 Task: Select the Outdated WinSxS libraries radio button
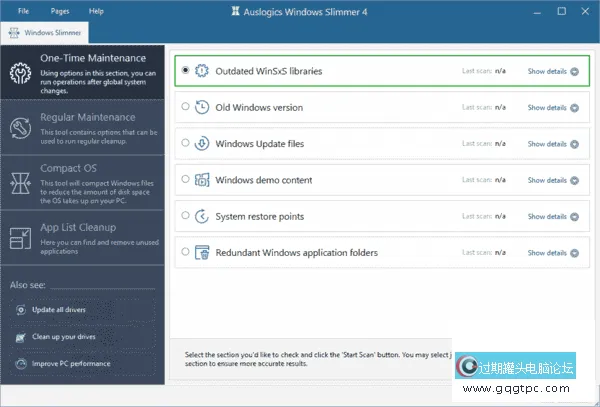pos(185,71)
